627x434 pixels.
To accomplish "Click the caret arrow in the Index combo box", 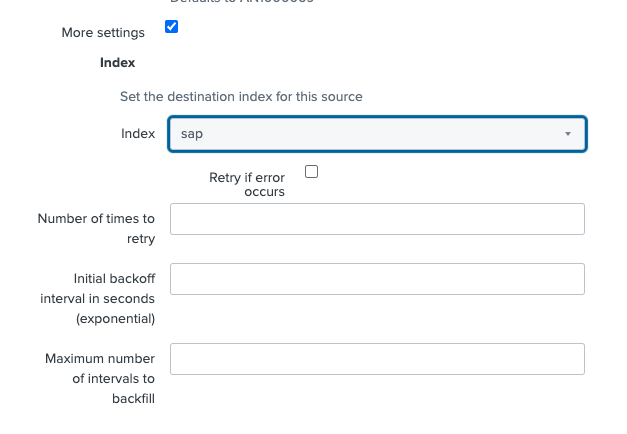I will click(x=567, y=134).
